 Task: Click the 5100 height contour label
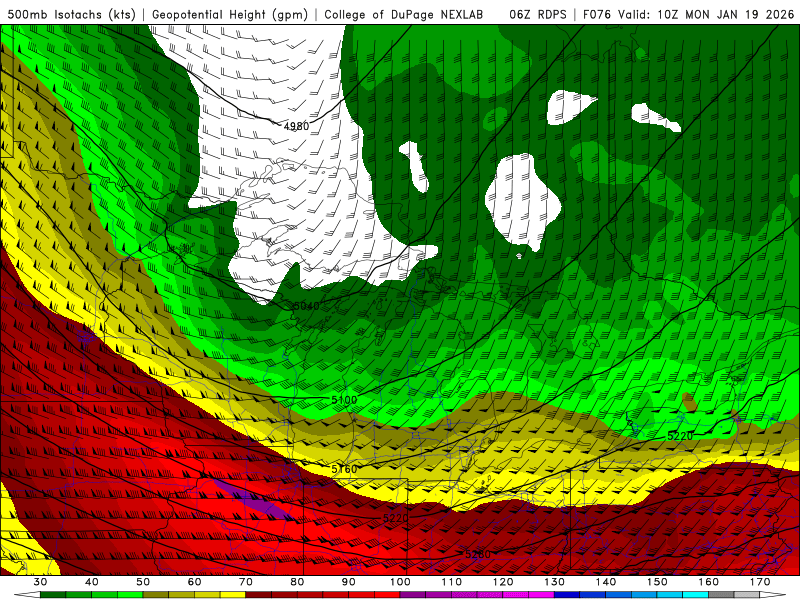[x=344, y=400]
